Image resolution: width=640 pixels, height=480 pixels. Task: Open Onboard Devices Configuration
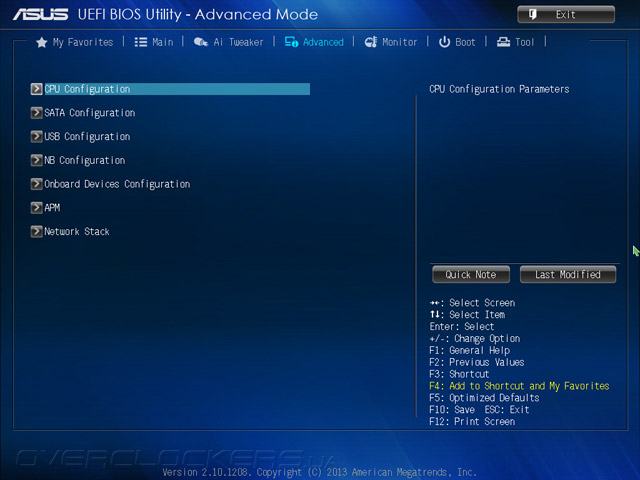117,184
